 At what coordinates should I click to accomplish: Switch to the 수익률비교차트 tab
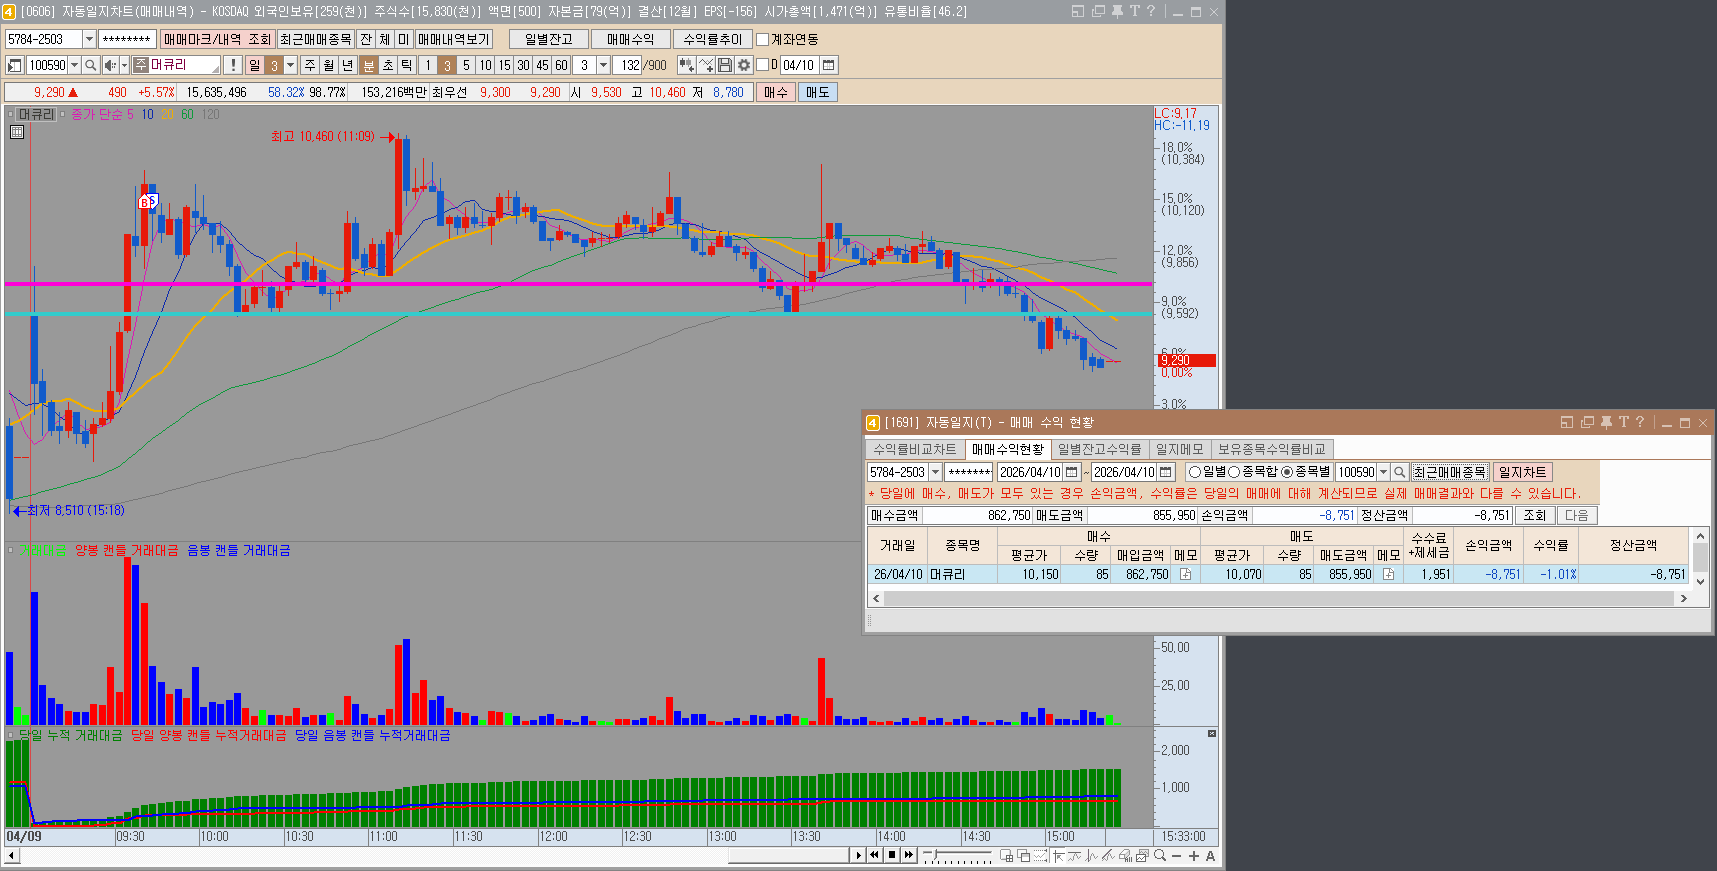(914, 449)
